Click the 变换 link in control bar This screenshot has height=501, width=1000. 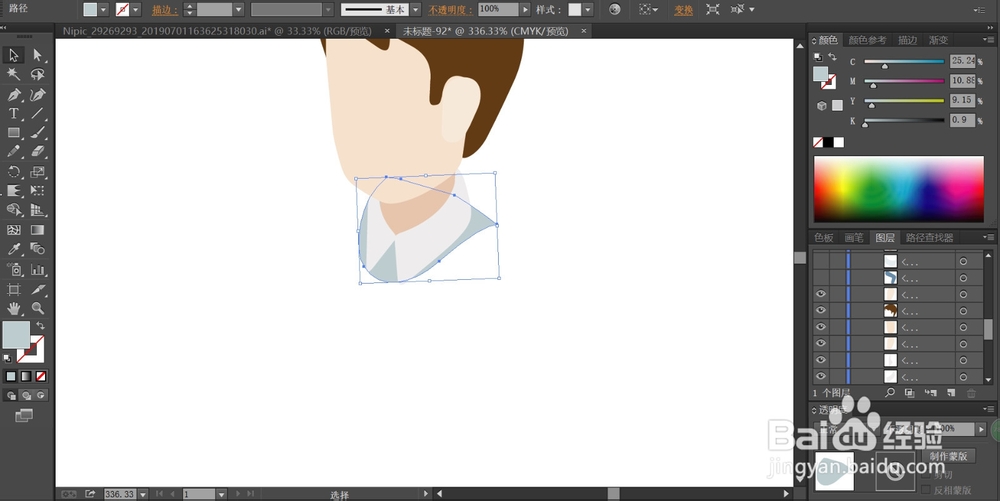tap(683, 10)
